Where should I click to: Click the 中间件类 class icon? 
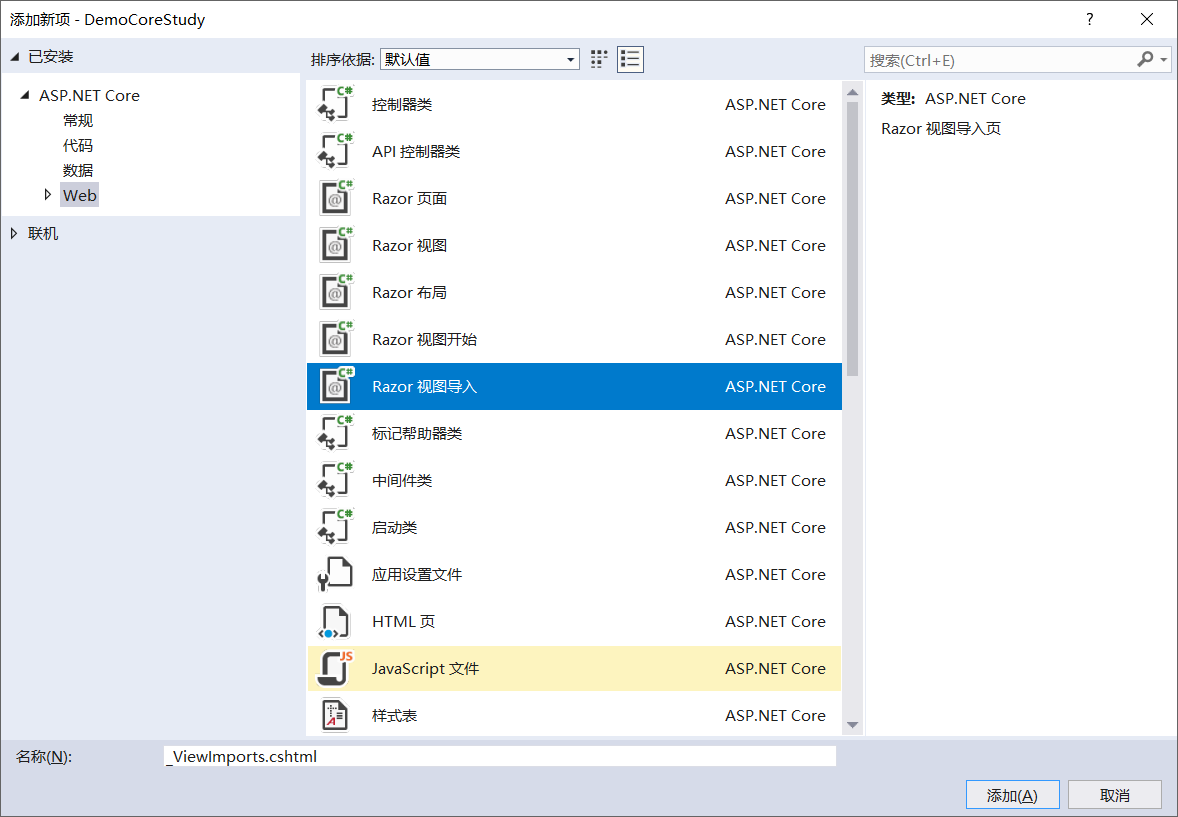[335, 480]
